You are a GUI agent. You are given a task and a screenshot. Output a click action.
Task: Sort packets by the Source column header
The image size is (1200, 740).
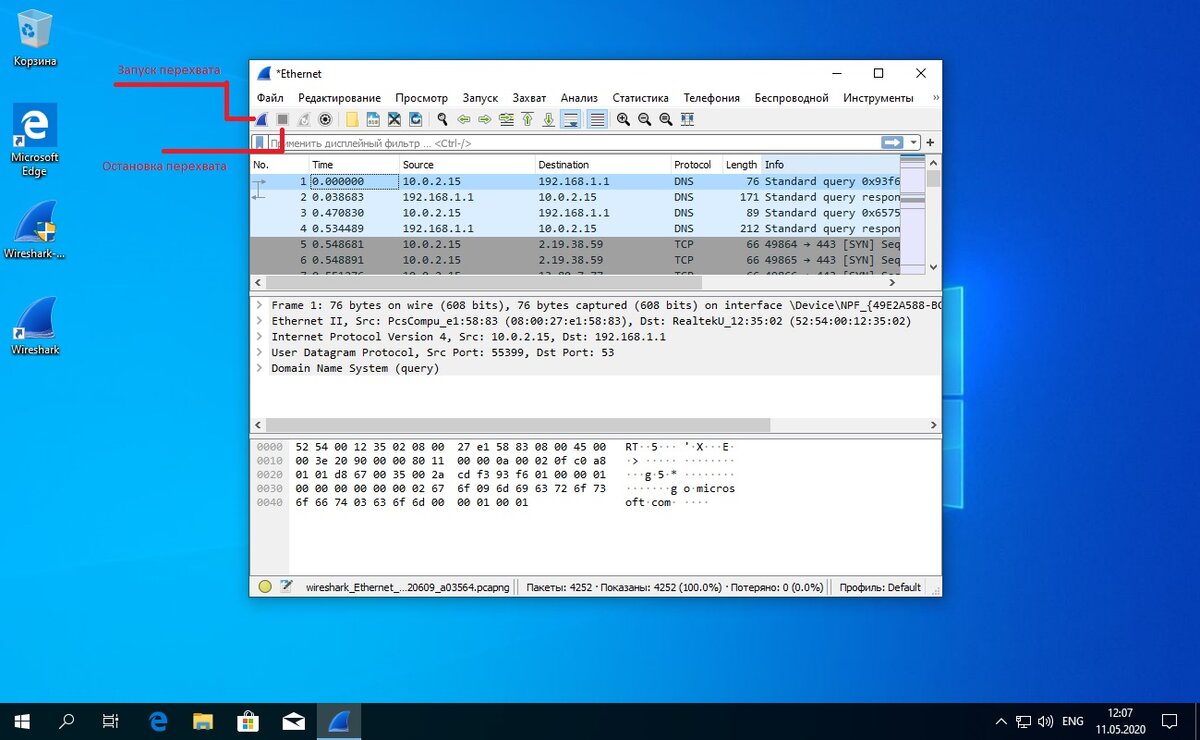click(466, 165)
